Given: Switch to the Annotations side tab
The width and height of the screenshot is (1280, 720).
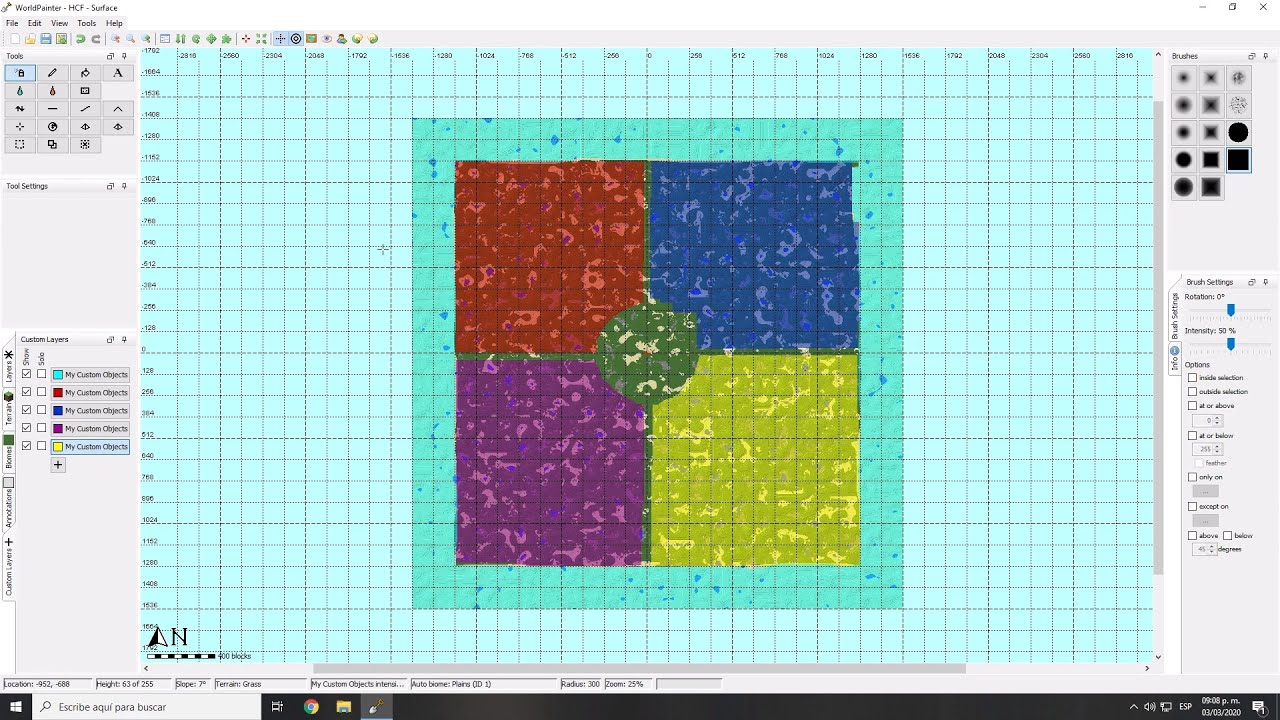Looking at the screenshot, I should coord(9,504).
